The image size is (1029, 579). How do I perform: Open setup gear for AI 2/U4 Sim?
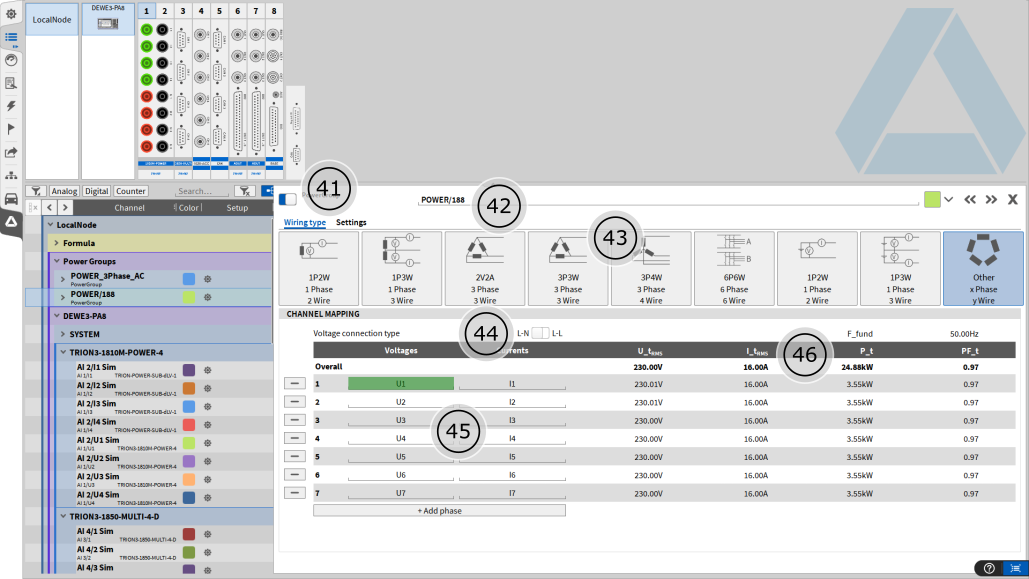207,498
